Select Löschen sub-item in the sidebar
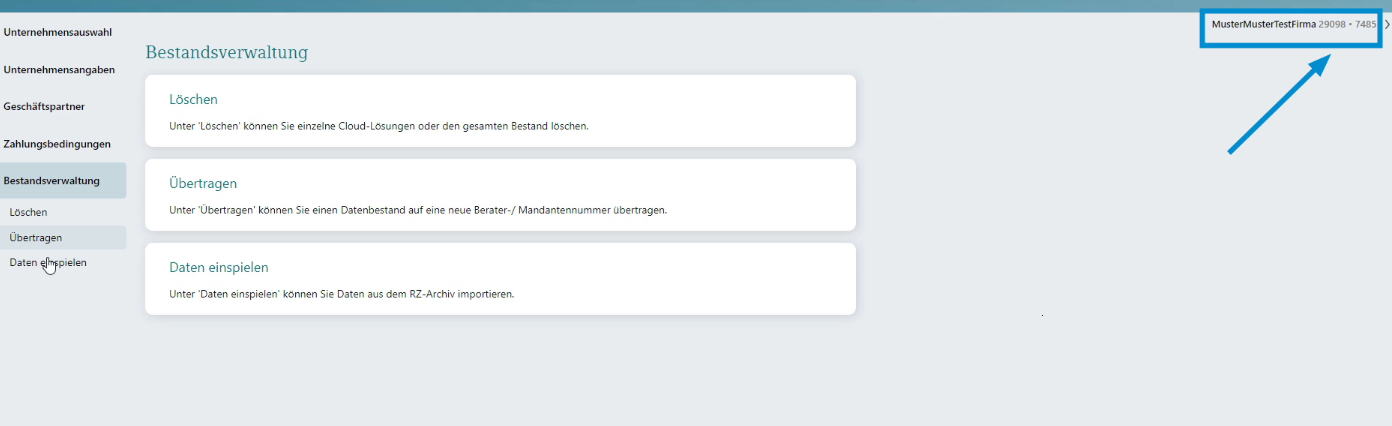1392x426 pixels. (28, 213)
